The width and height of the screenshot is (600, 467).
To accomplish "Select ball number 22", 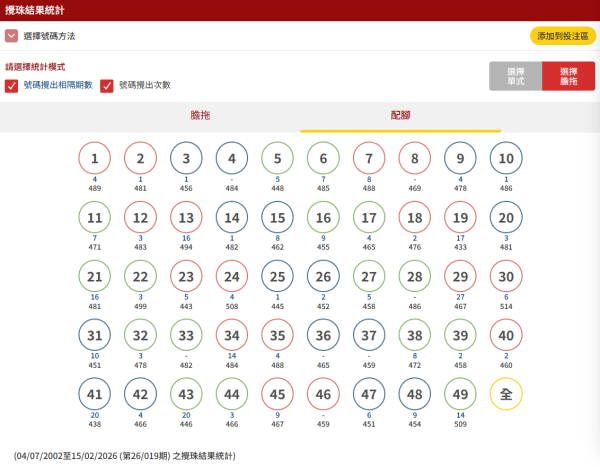I will (140, 276).
